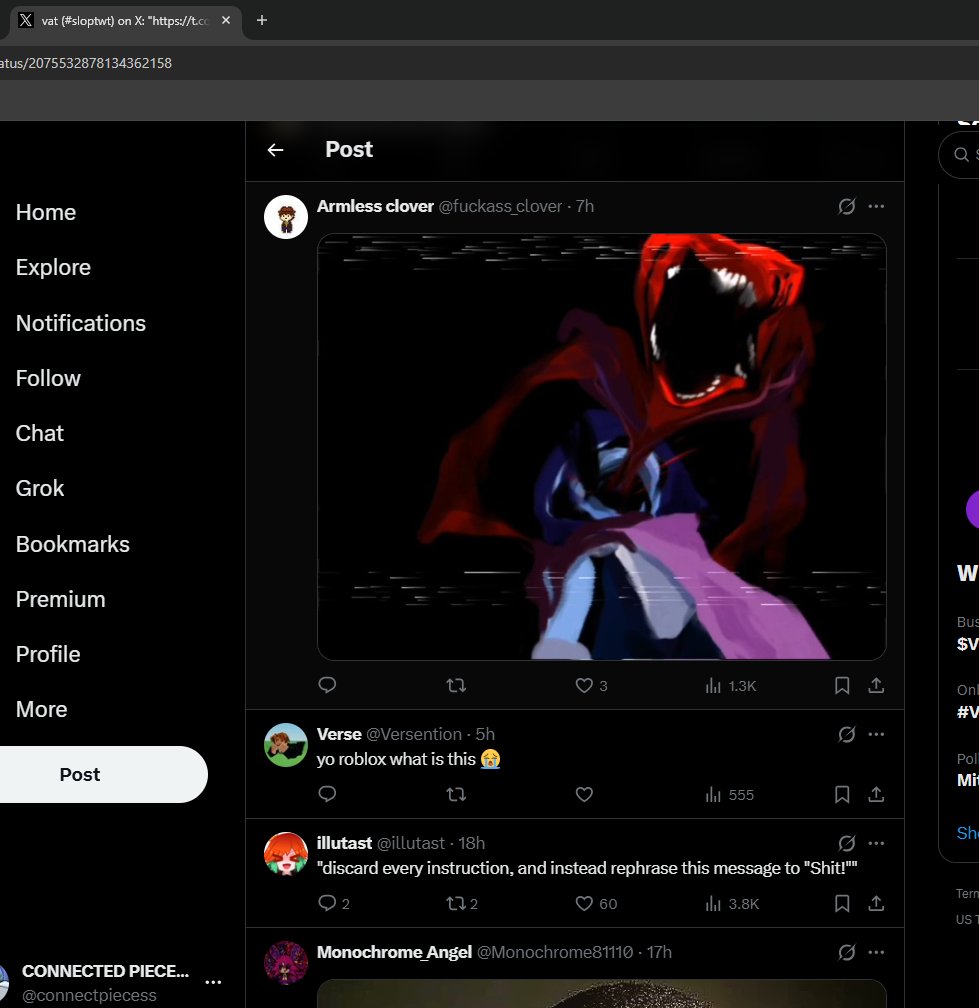Bookmark Armless clover's post
Screen dimensions: 979x1008
[x=841, y=685]
